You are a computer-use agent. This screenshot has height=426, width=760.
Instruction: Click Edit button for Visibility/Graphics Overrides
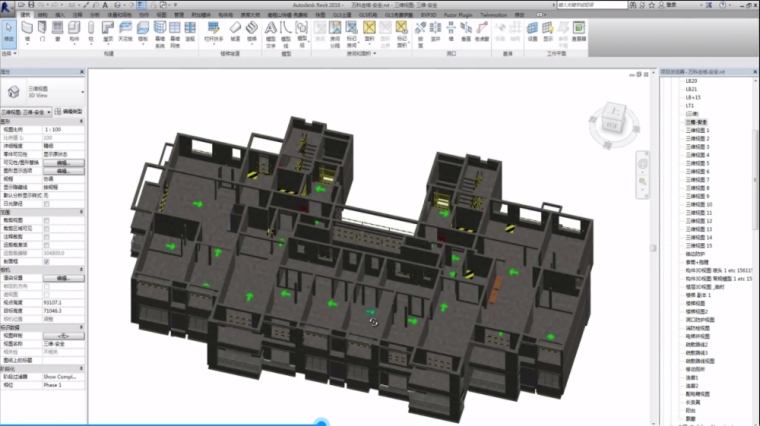[62, 160]
